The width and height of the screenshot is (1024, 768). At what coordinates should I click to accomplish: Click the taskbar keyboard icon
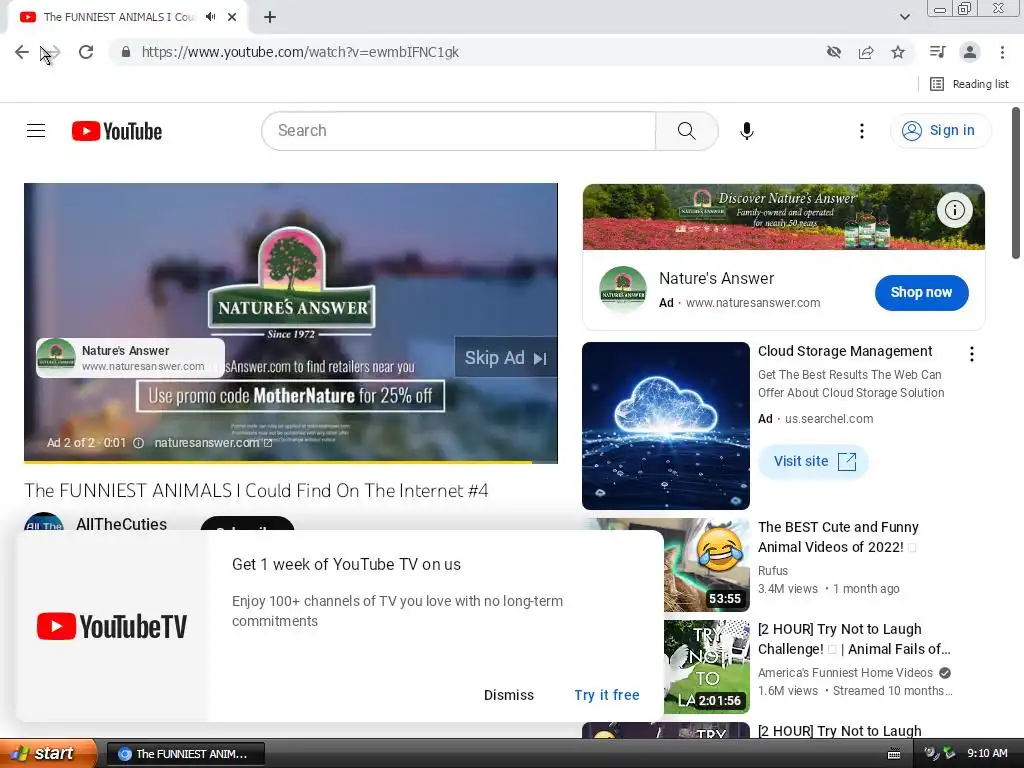[x=894, y=754]
